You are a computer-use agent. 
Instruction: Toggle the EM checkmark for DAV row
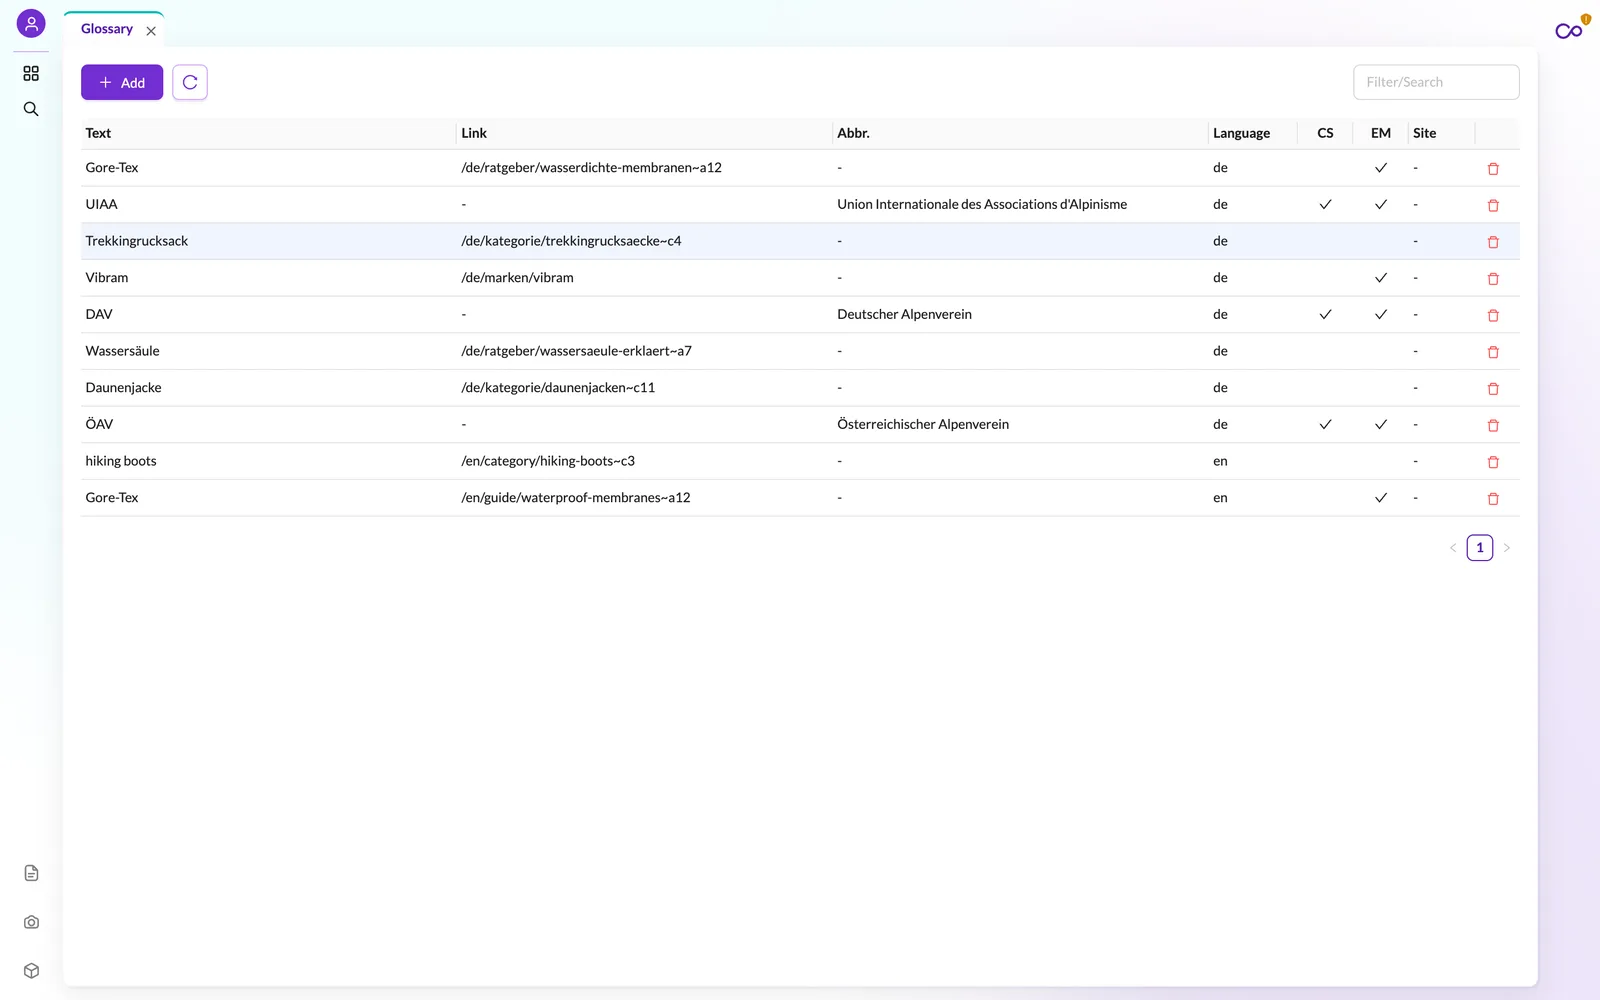point(1381,314)
